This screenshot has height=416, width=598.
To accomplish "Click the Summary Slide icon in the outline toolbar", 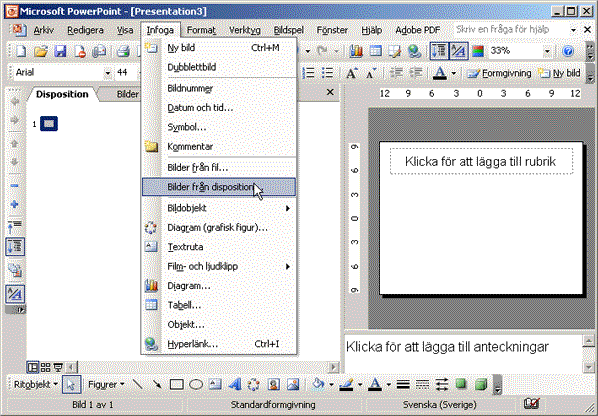I will [x=14, y=270].
